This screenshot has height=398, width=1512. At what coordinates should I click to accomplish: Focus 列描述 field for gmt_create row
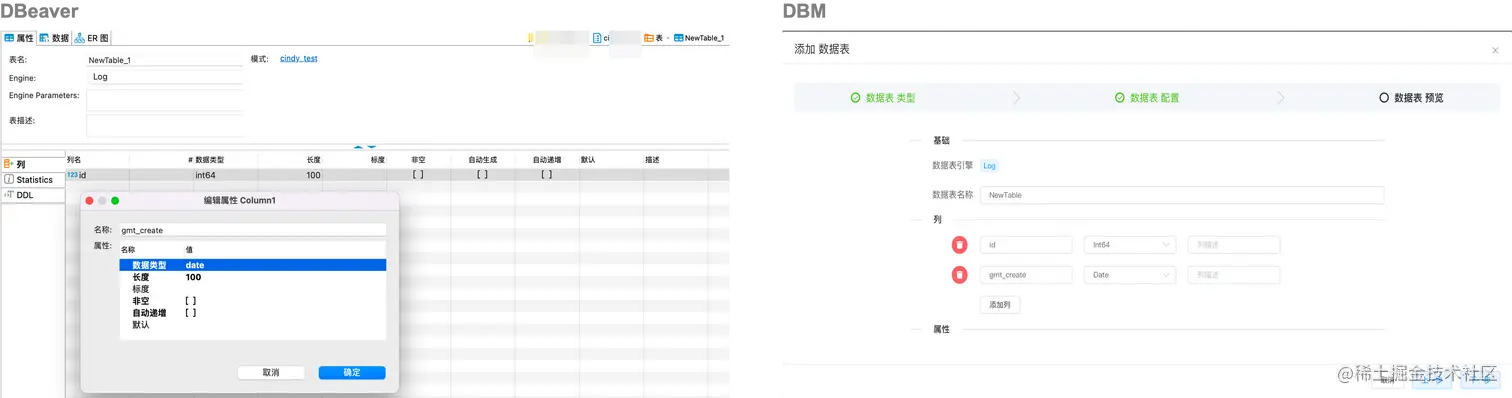[x=1234, y=274]
